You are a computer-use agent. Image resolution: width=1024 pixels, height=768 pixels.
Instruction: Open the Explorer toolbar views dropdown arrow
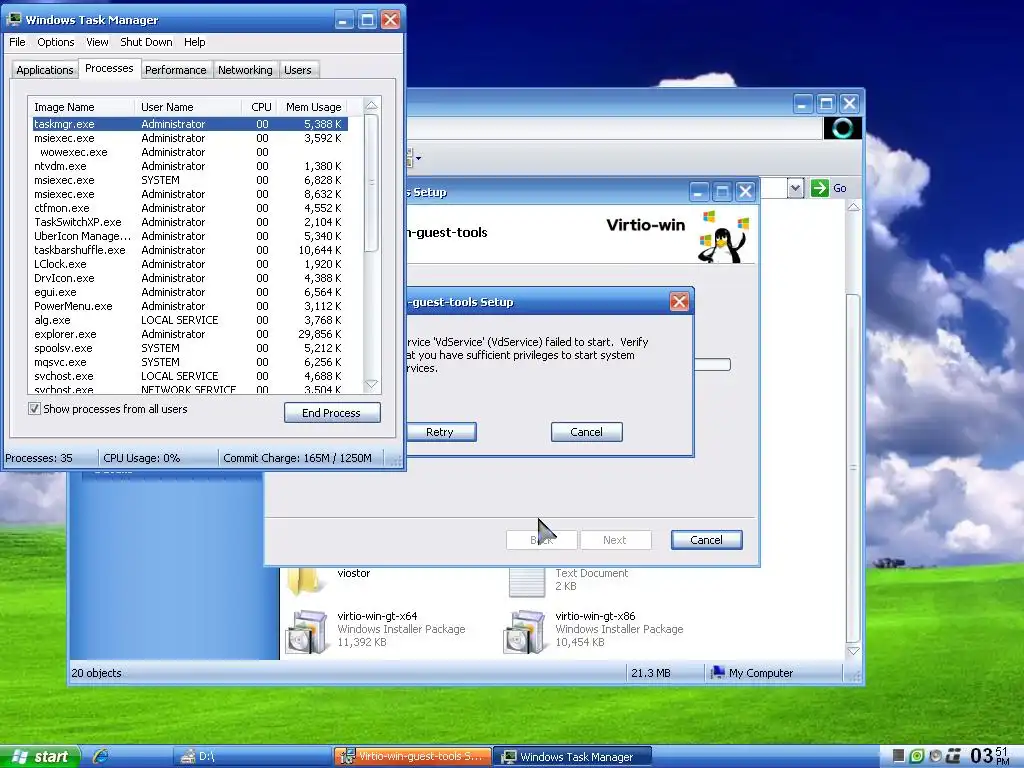(x=418, y=157)
